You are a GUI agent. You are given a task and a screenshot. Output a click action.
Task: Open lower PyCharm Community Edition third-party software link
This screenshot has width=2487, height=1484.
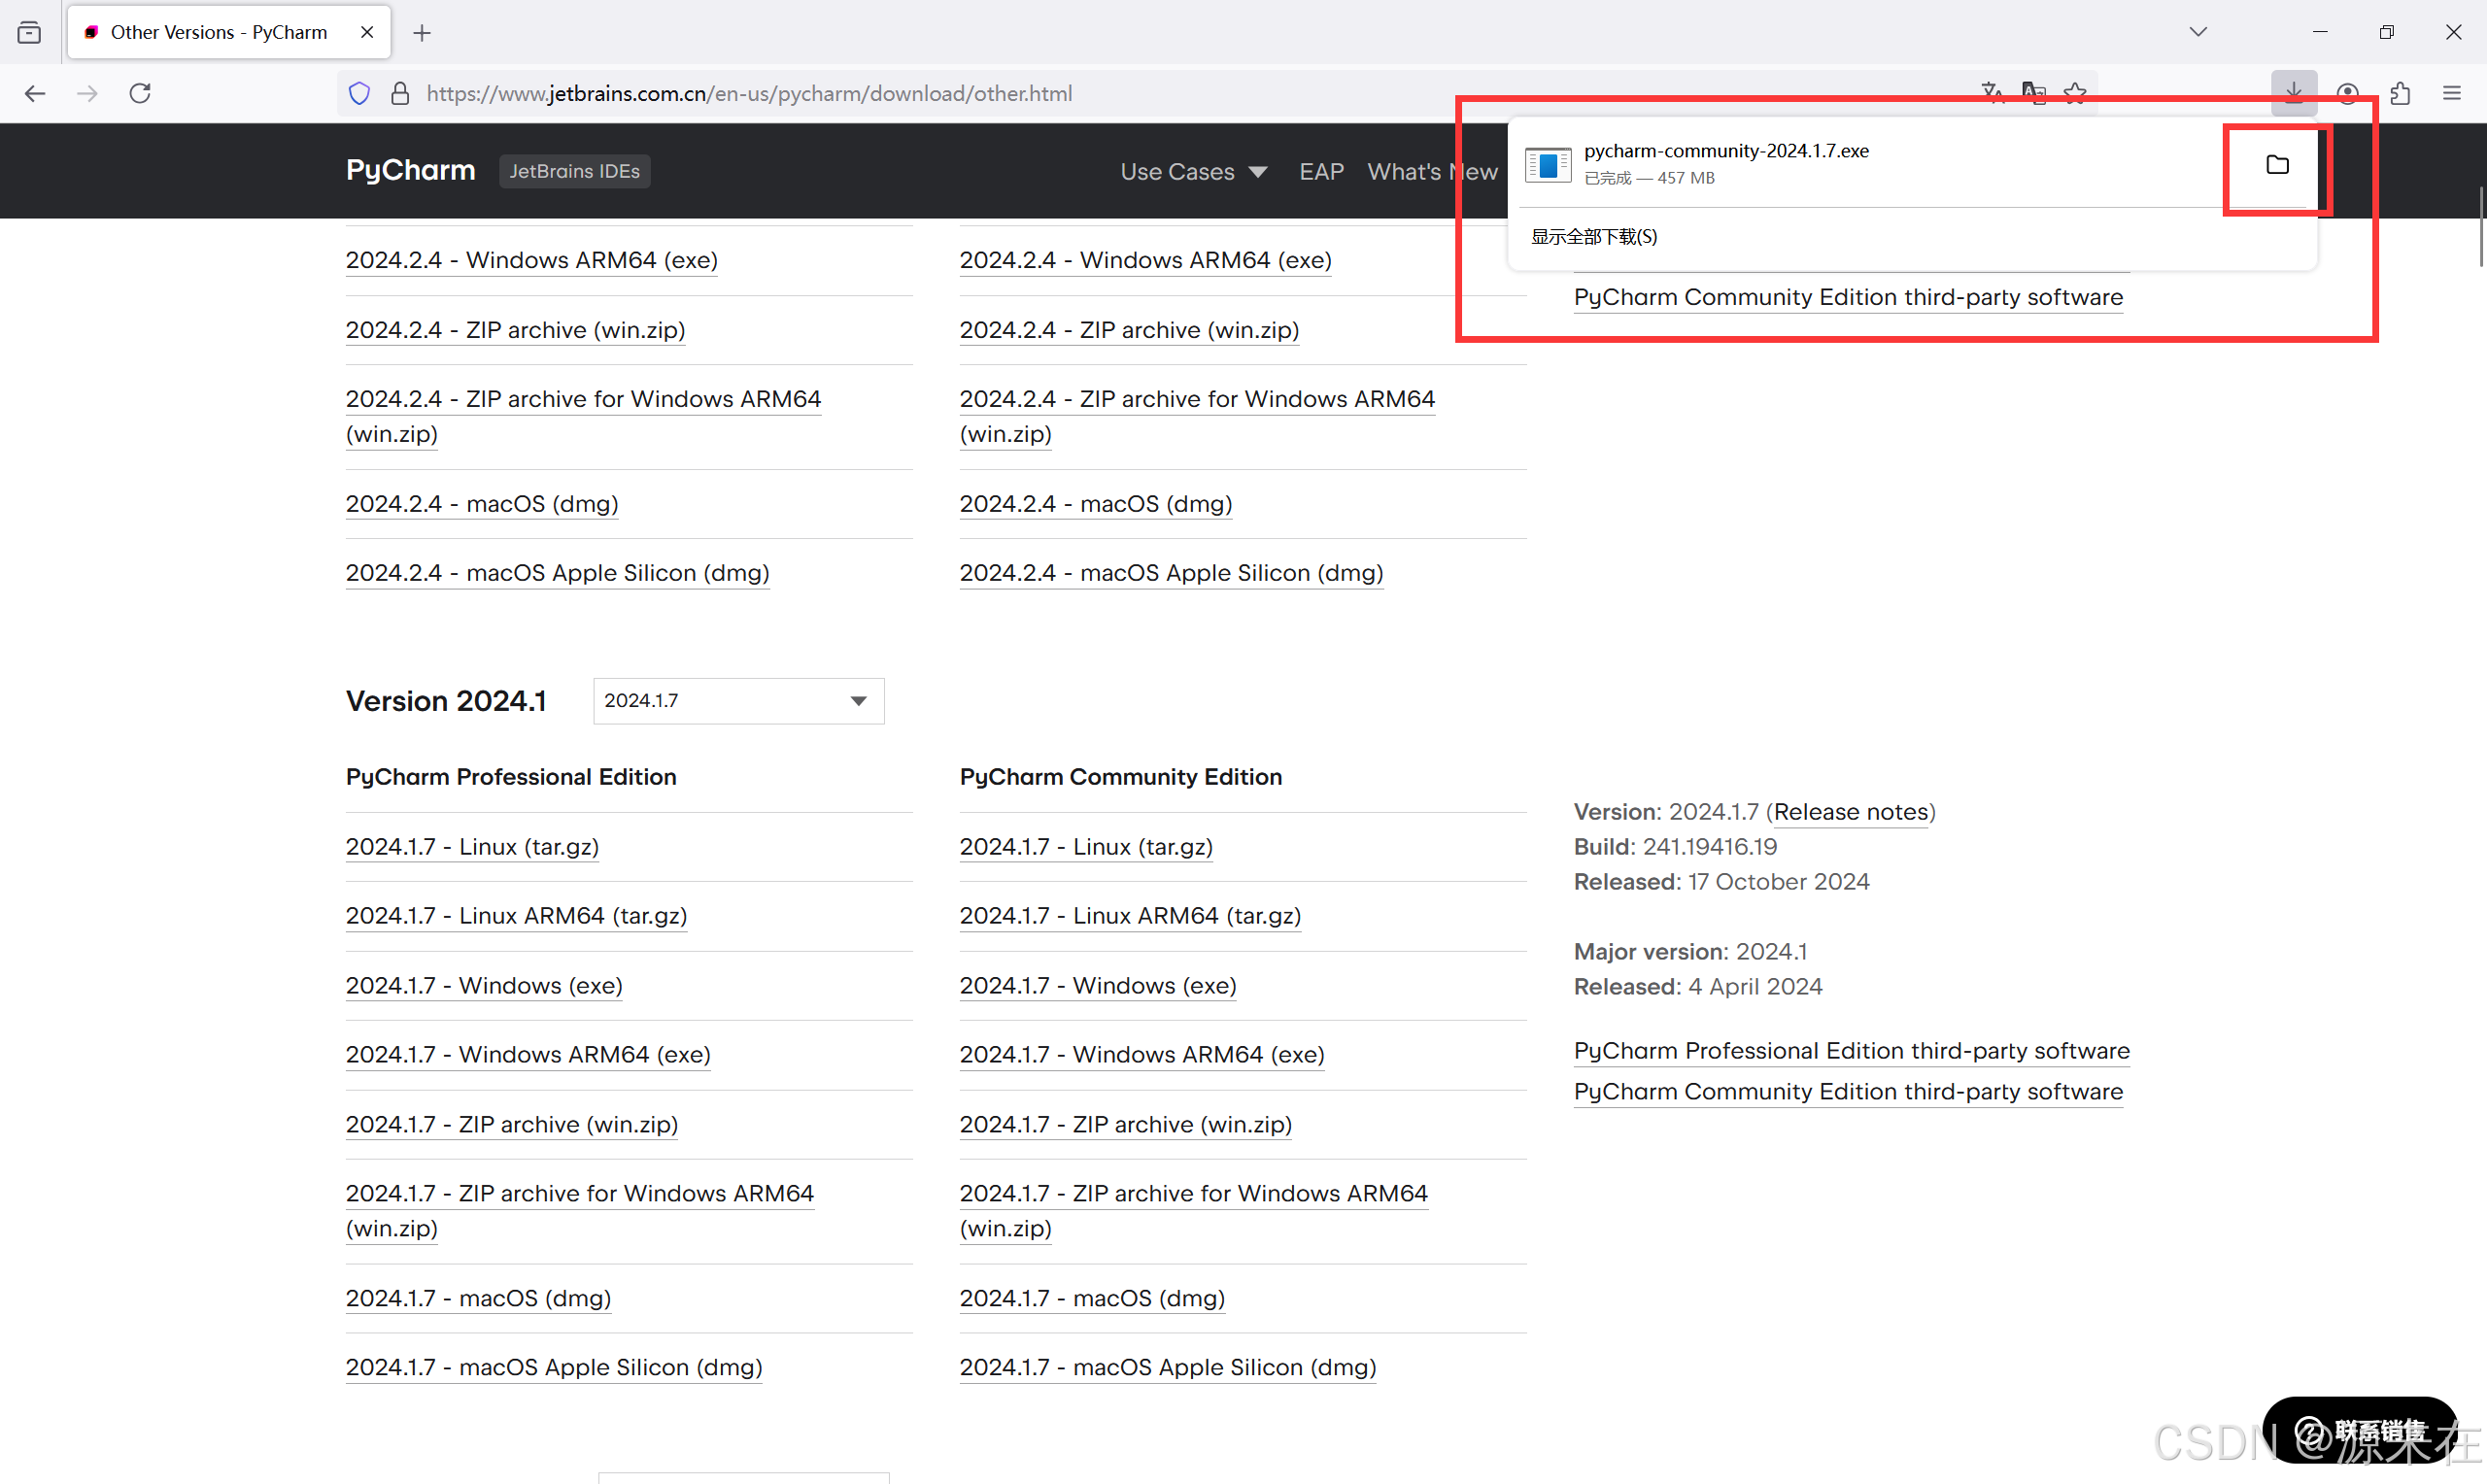click(x=1848, y=1092)
